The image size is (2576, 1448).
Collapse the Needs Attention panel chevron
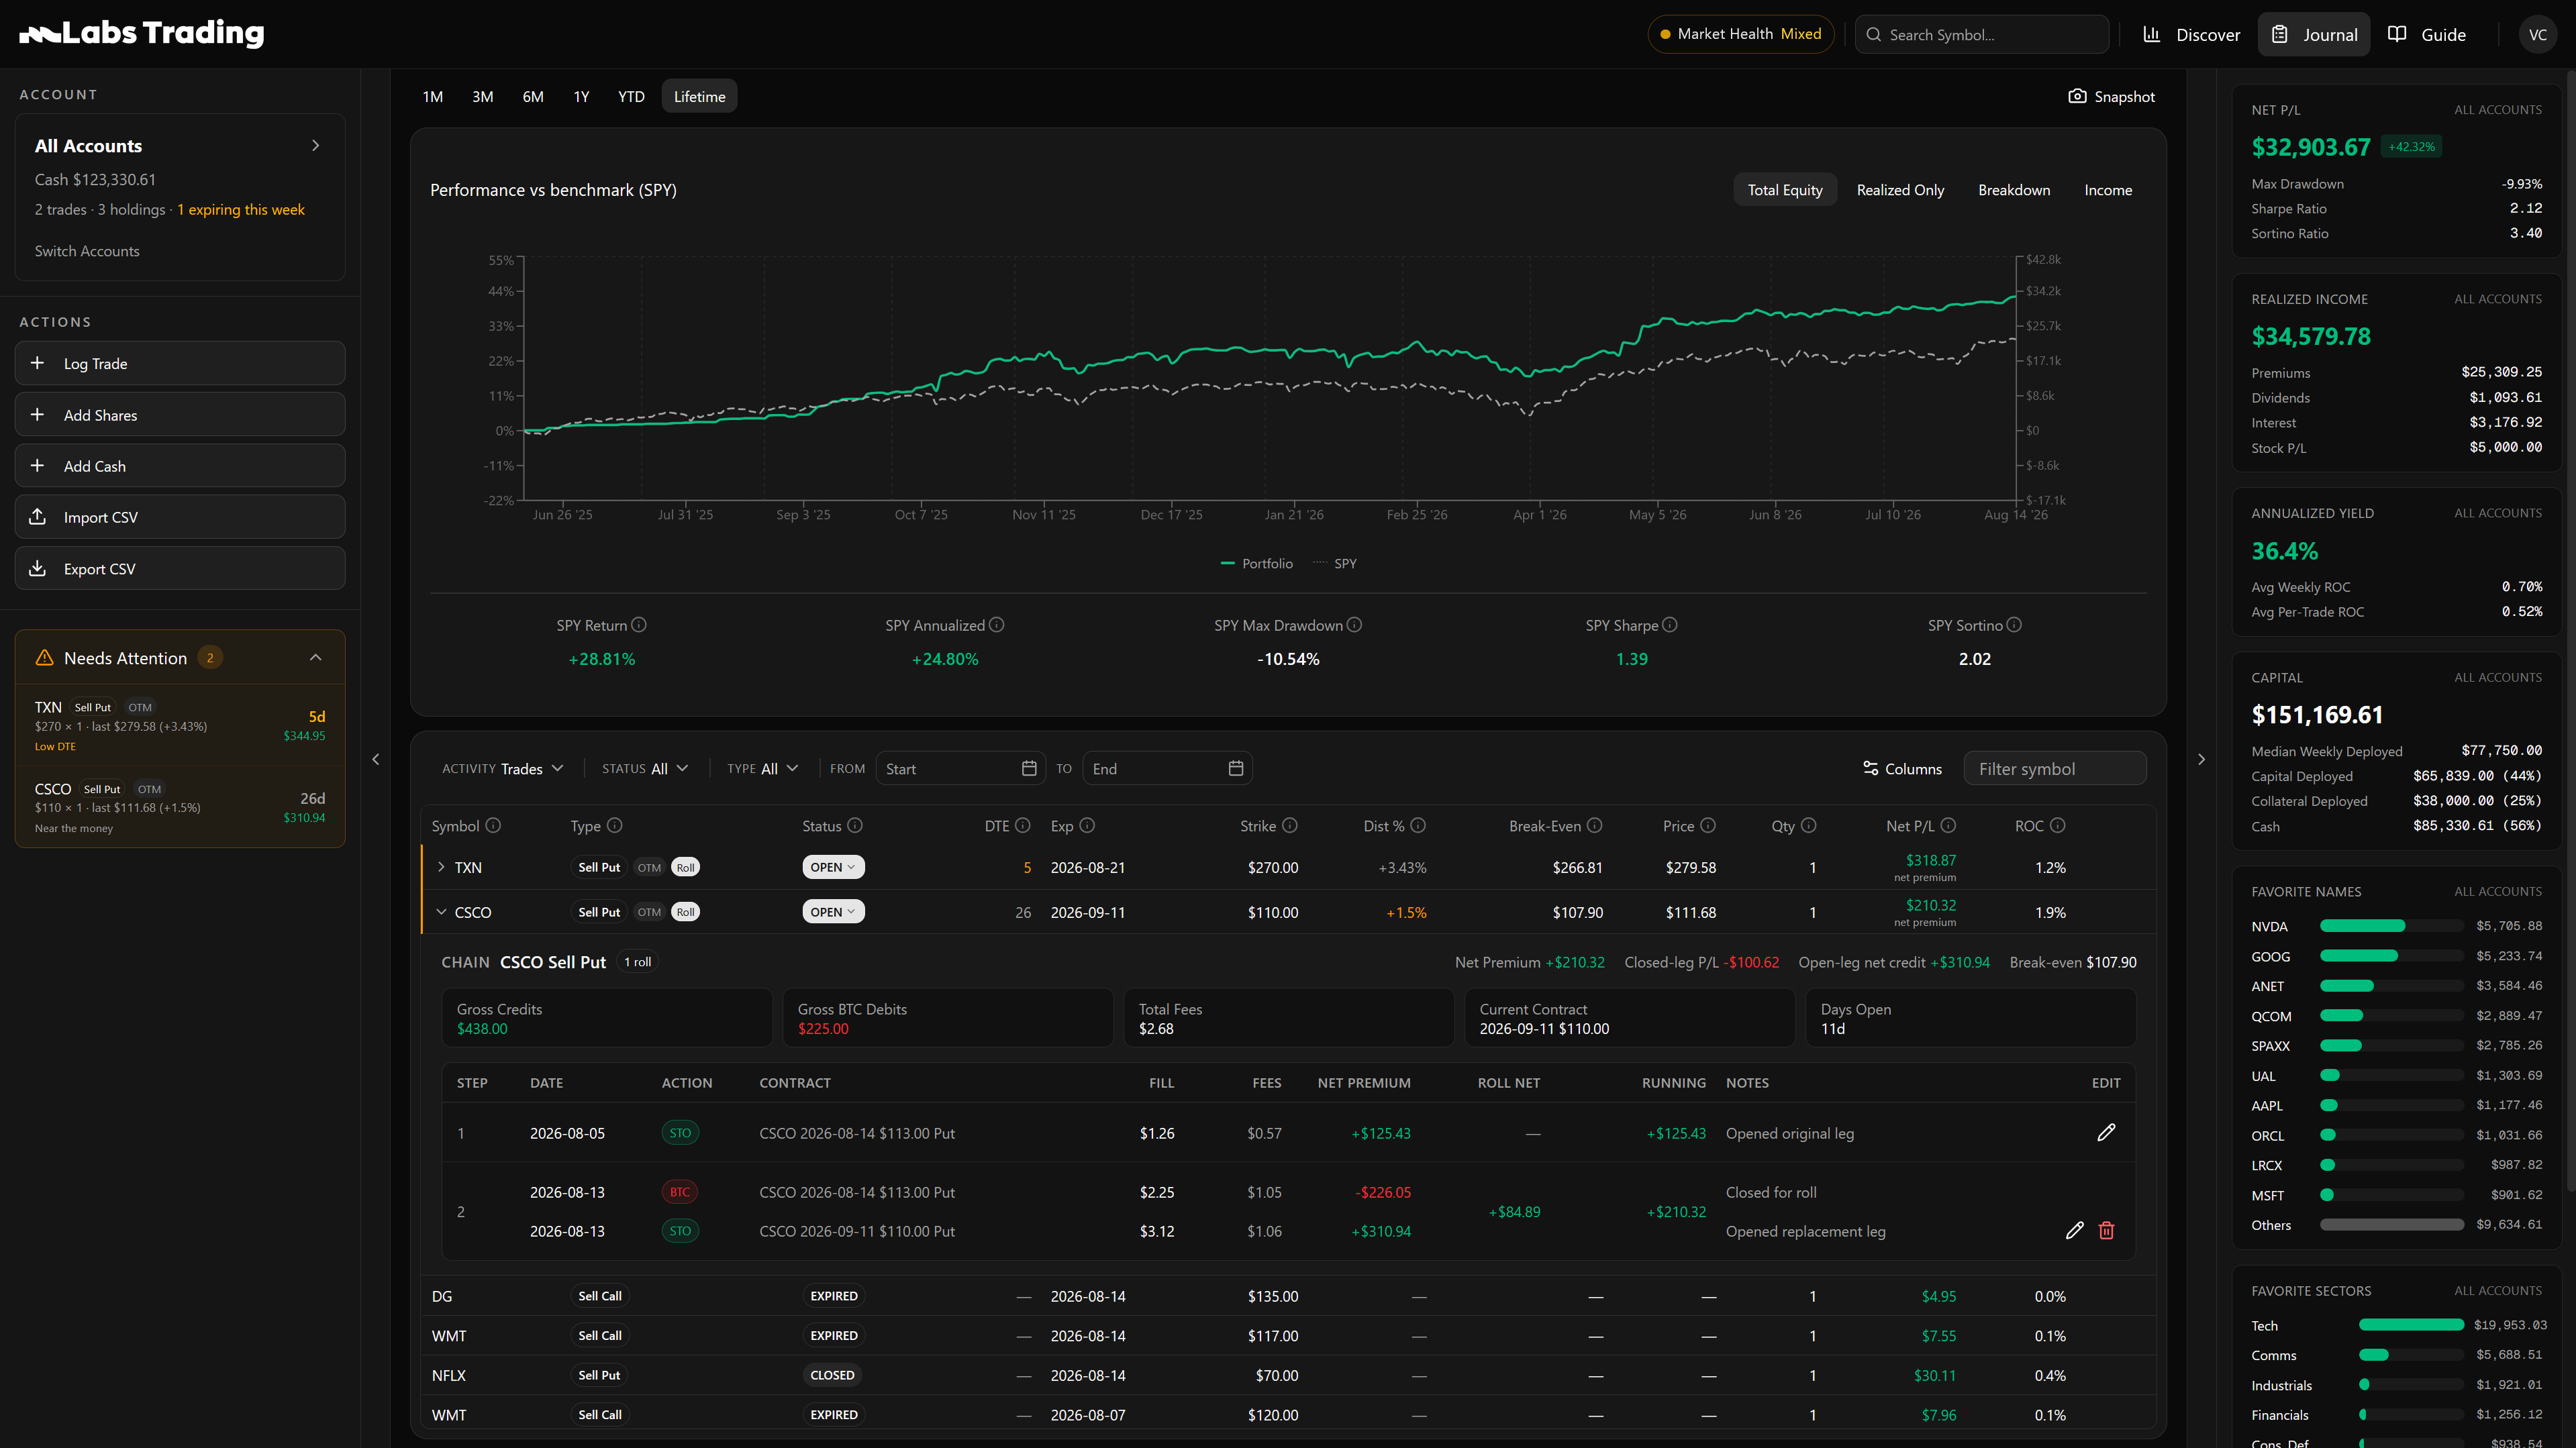(x=315, y=657)
